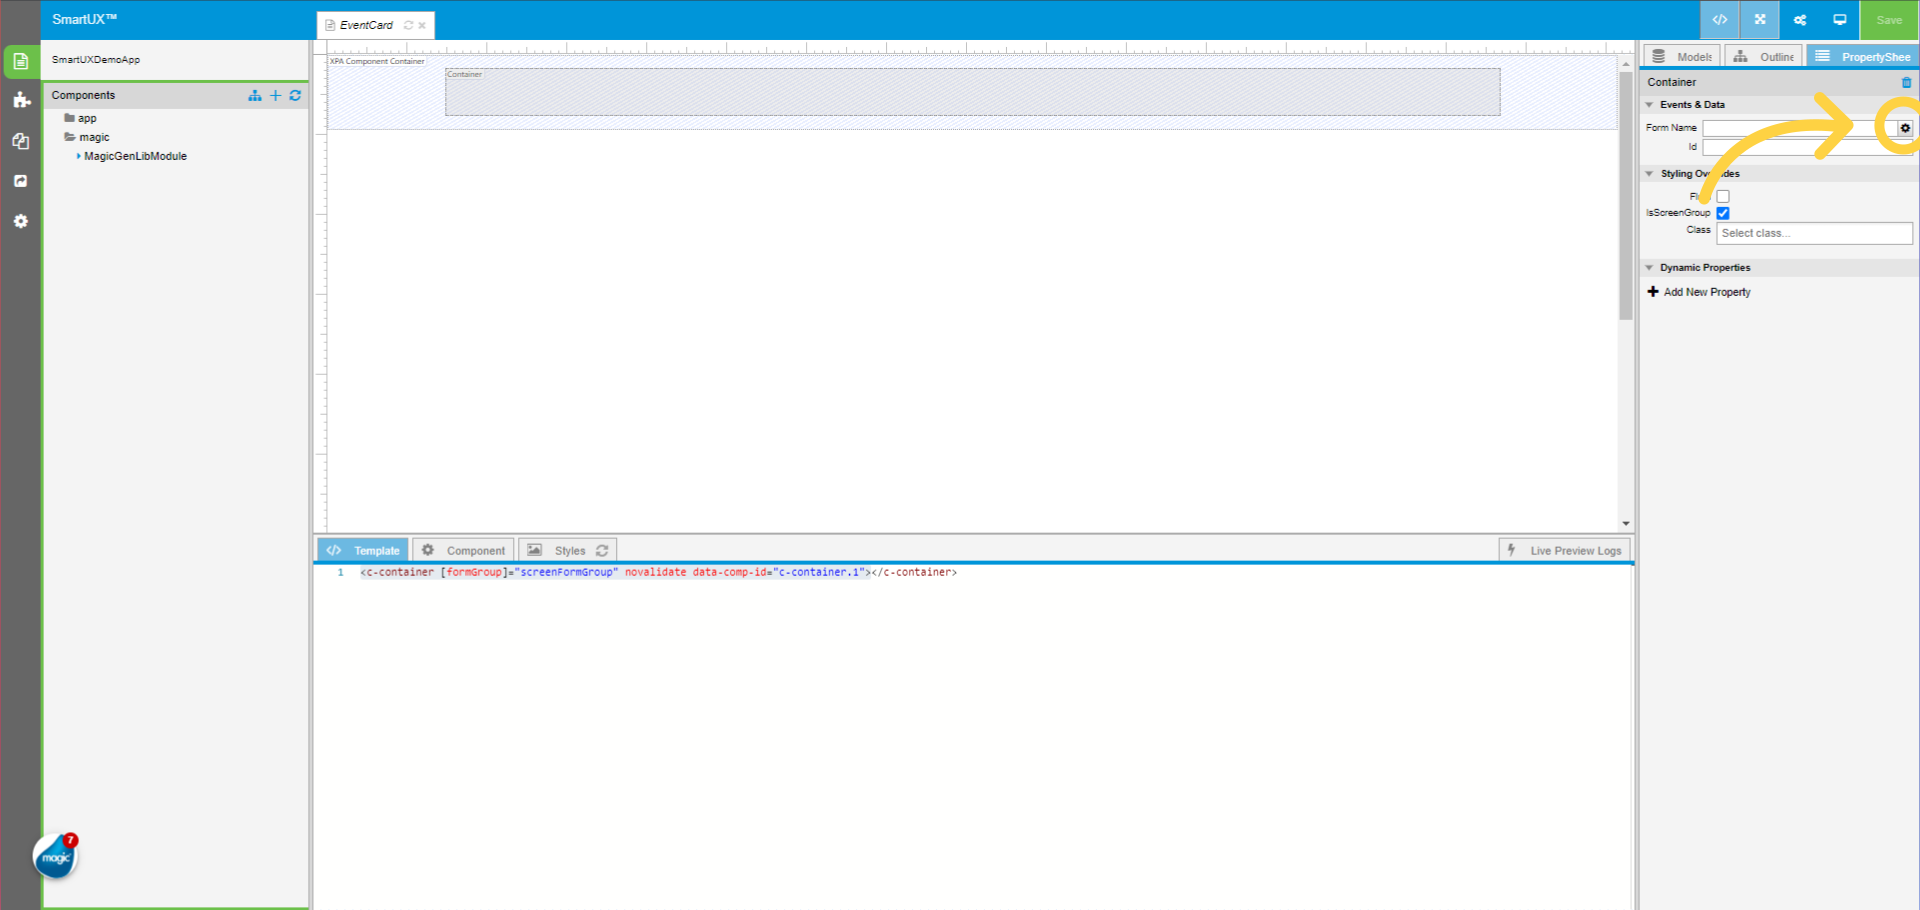Screen dimensions: 1920x910
Task: Expand the MagicGenLibModule tree node
Action: coord(79,156)
